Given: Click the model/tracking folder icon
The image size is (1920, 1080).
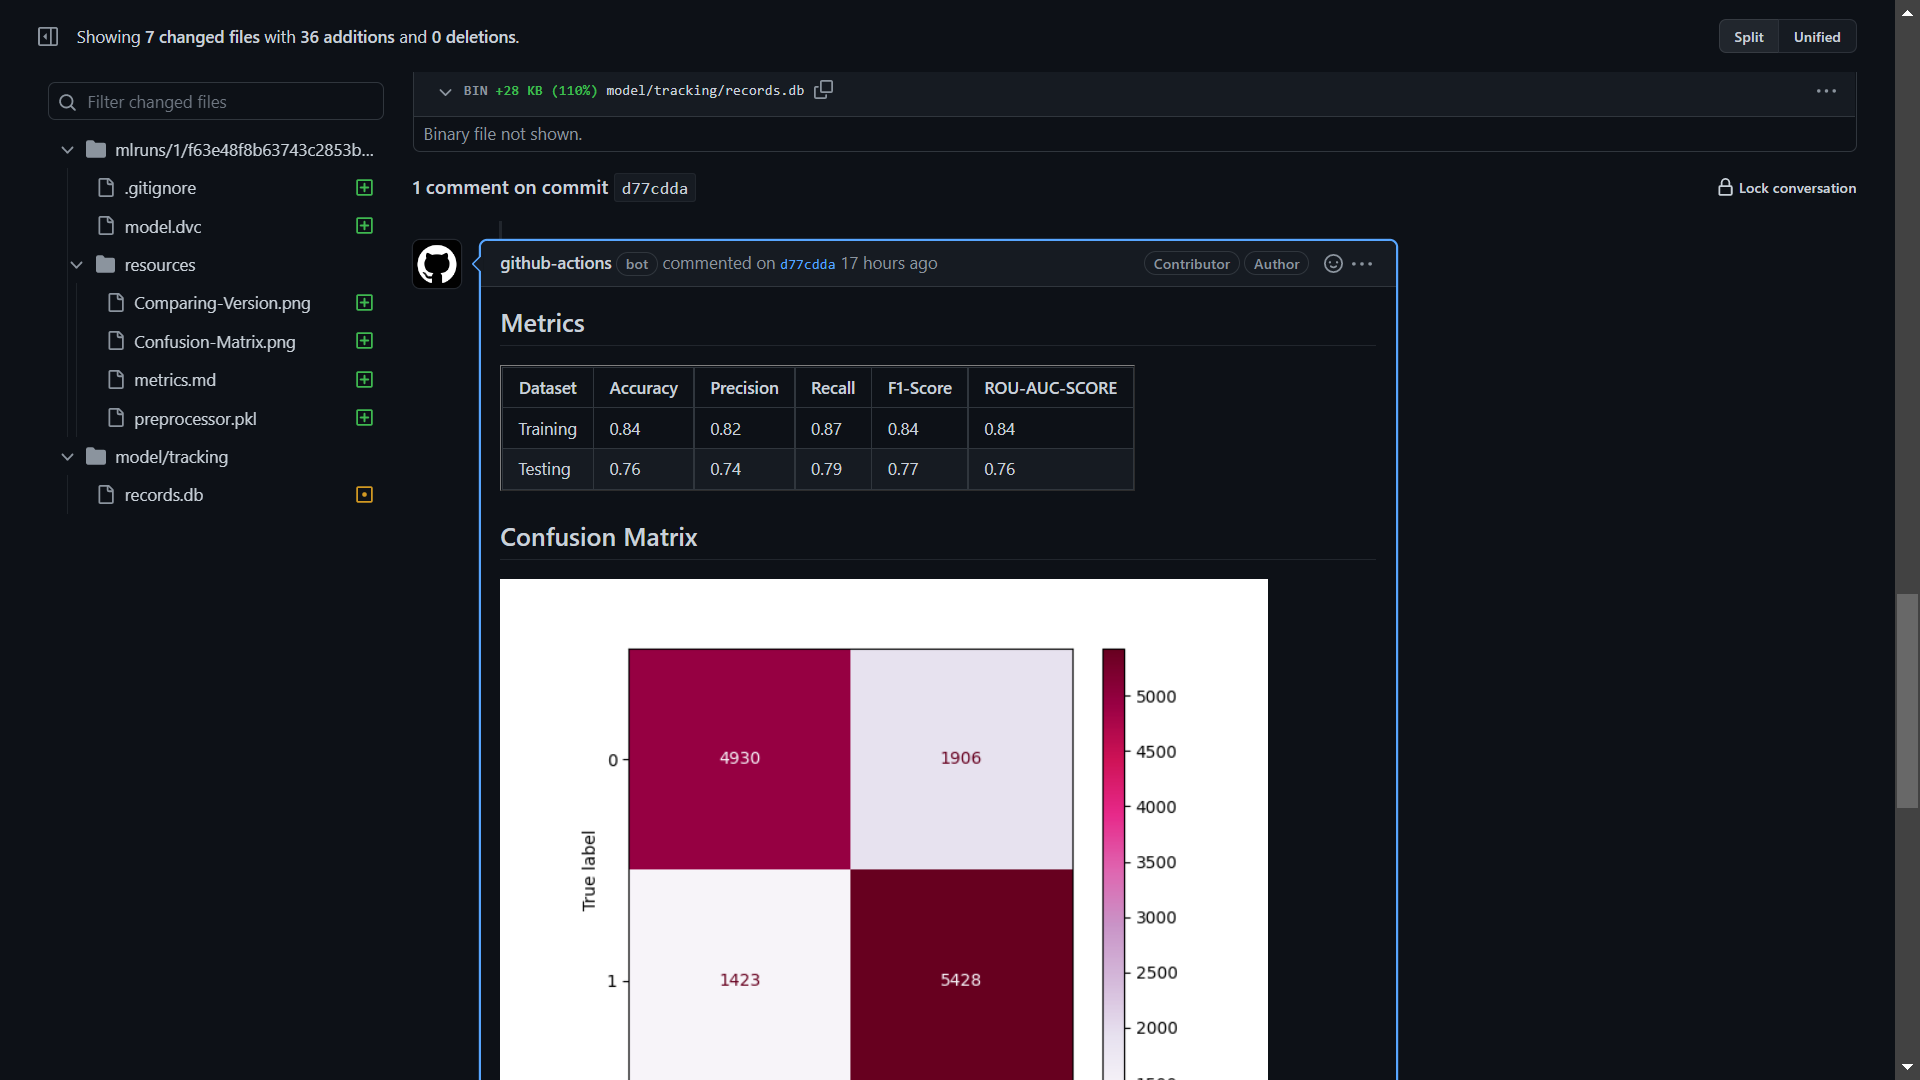Looking at the screenshot, I should pyautogui.click(x=96, y=457).
